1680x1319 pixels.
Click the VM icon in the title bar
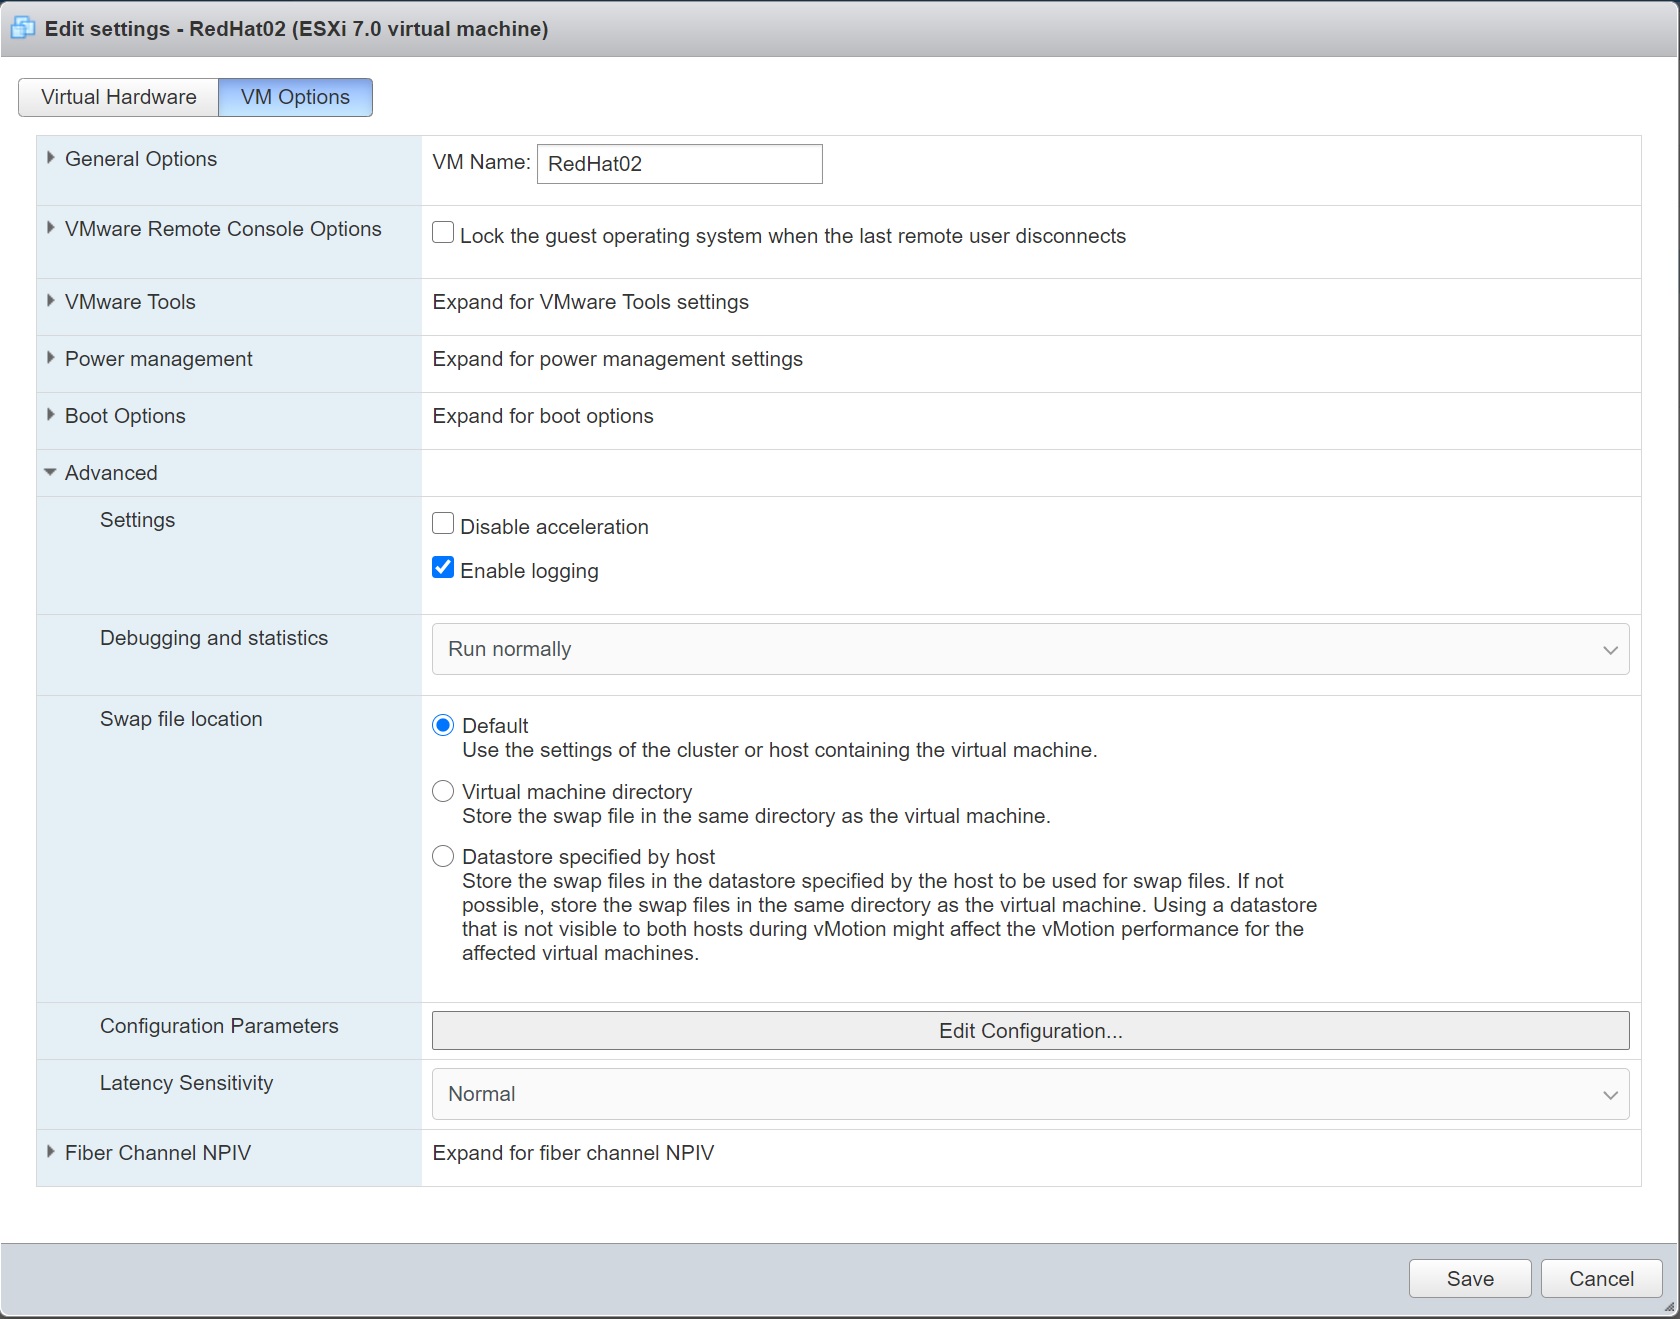pyautogui.click(x=23, y=28)
